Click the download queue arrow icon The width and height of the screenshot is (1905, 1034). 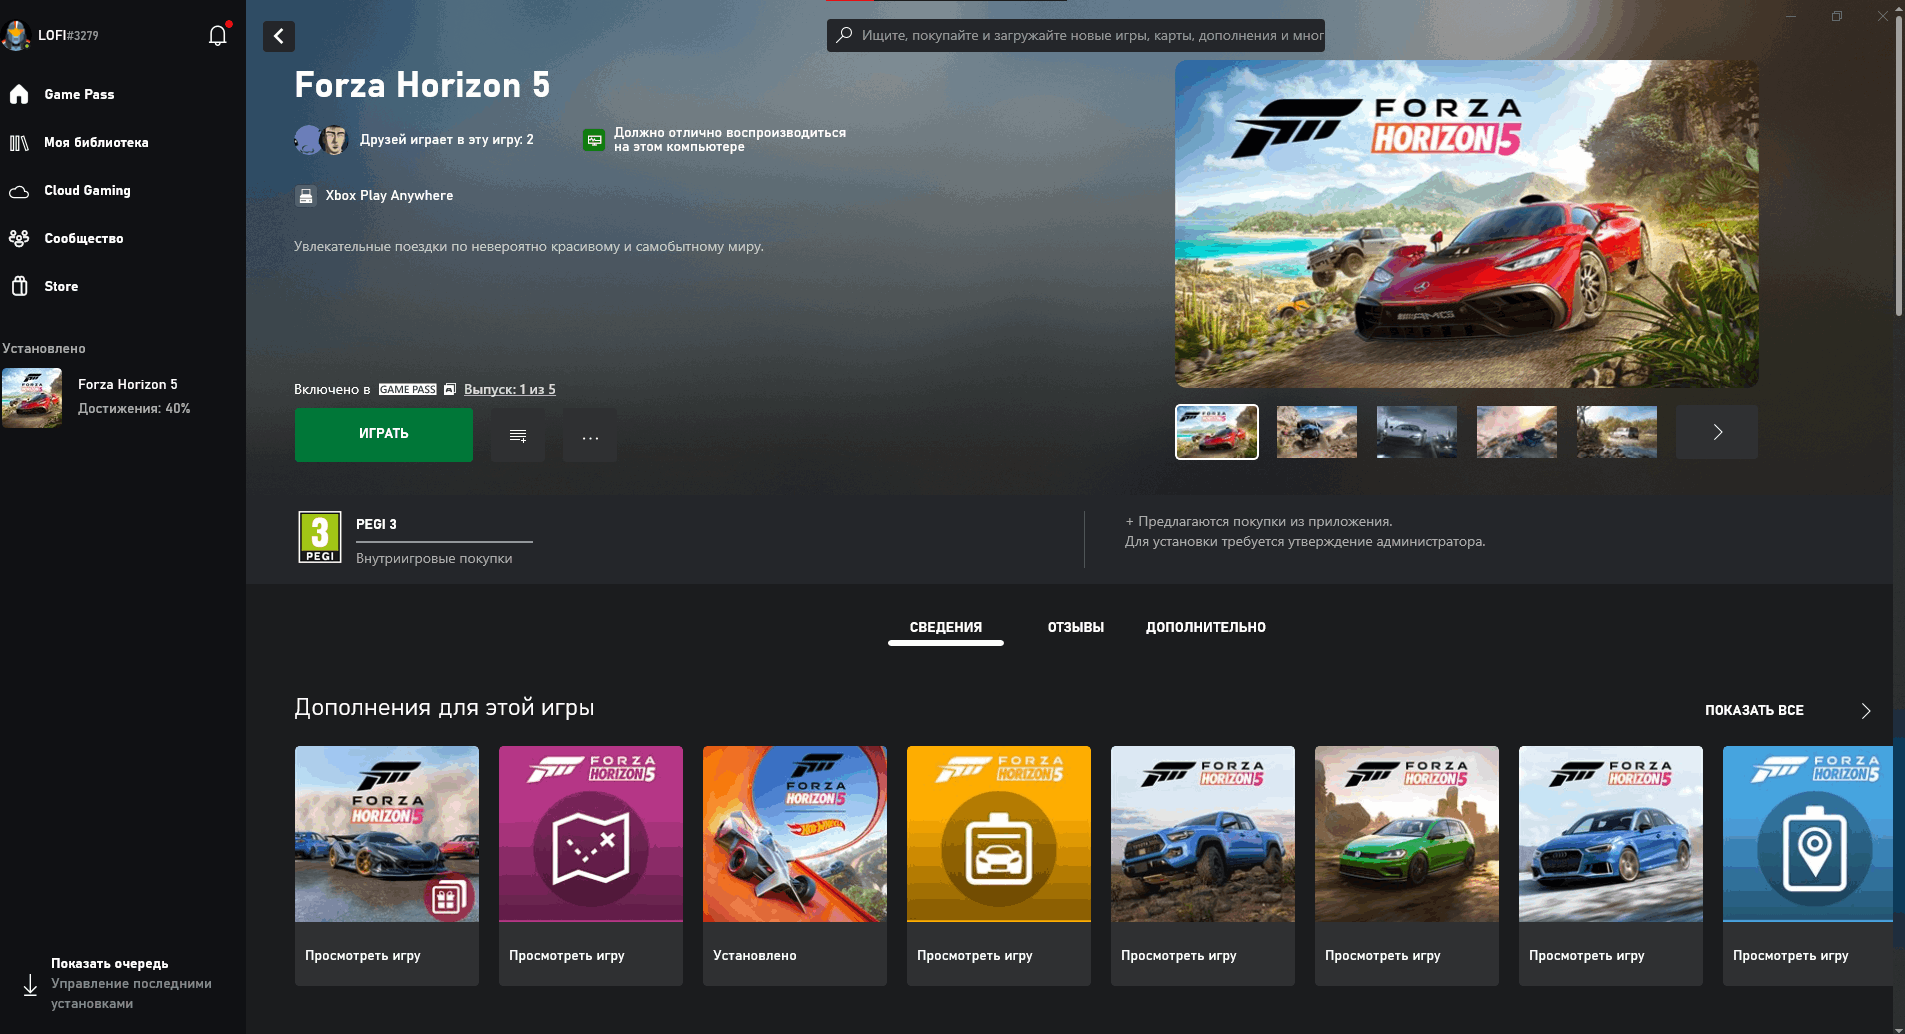[30, 985]
